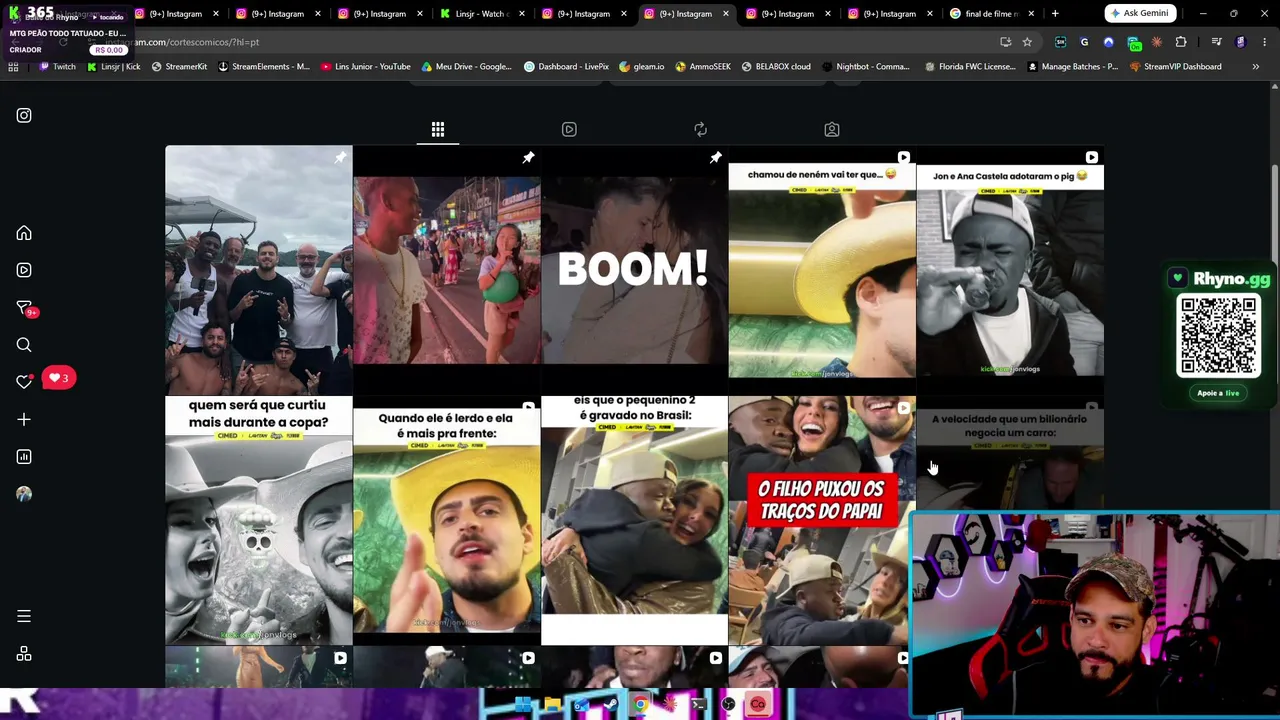Open the 'Jon e Ana Castela' reel
This screenshot has height=720, width=1280.
click(1010, 270)
